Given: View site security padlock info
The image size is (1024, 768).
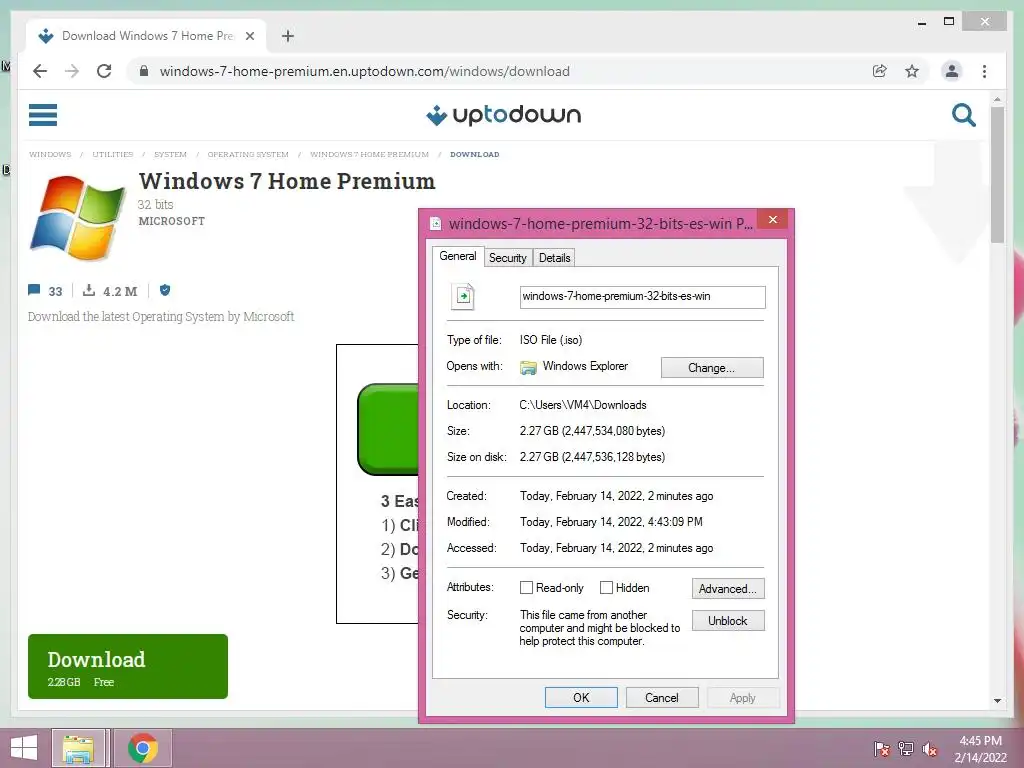Looking at the screenshot, I should (144, 71).
